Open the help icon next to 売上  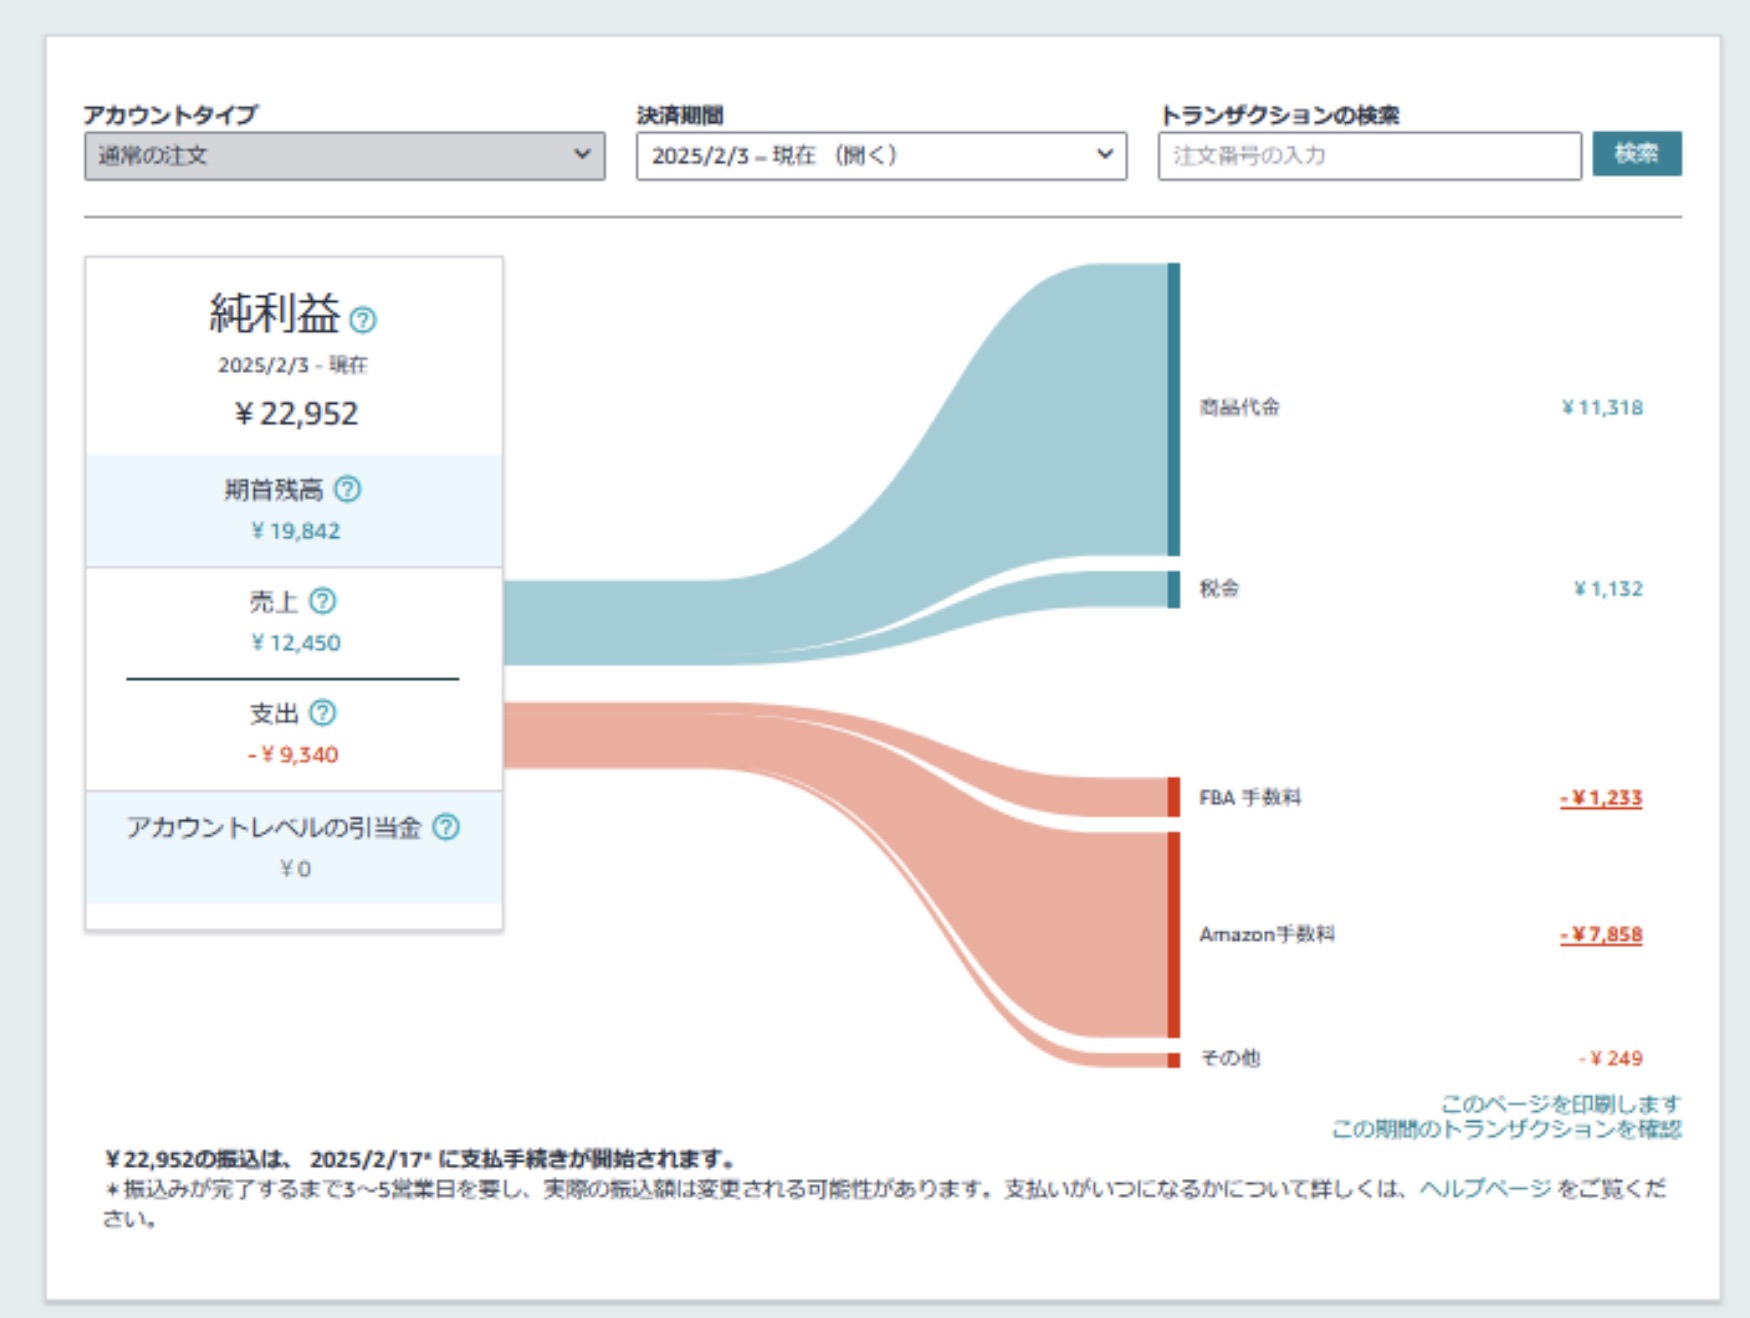(323, 601)
